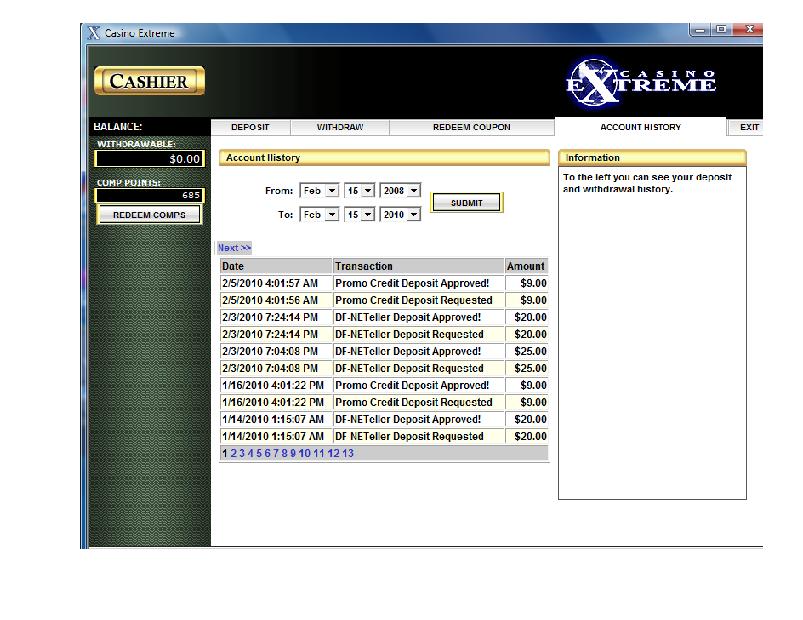
Task: Select the 2/5/2010 4:01:57 AM row date
Action: pos(276,283)
